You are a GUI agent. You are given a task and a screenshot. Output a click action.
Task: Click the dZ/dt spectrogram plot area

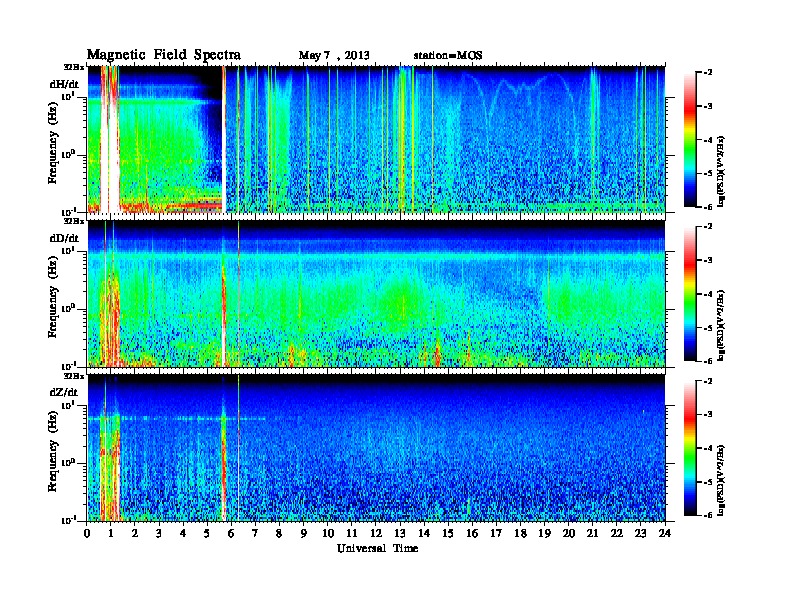(376, 448)
